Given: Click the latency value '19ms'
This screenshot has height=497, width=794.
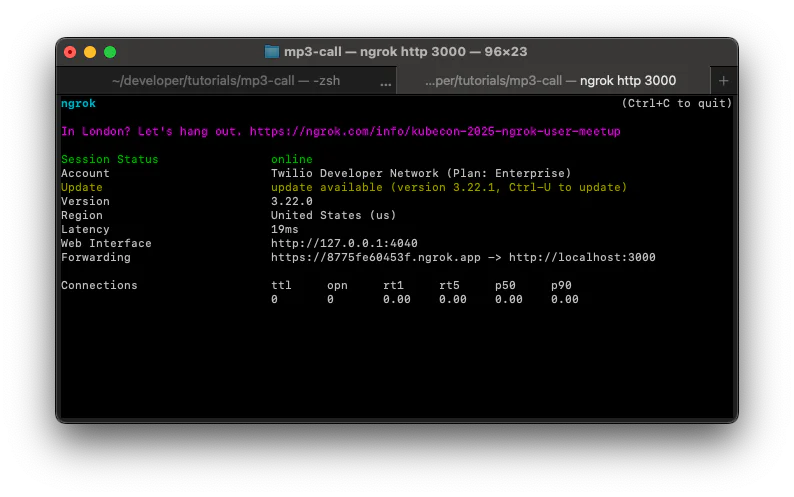Looking at the screenshot, I should click(x=285, y=230).
